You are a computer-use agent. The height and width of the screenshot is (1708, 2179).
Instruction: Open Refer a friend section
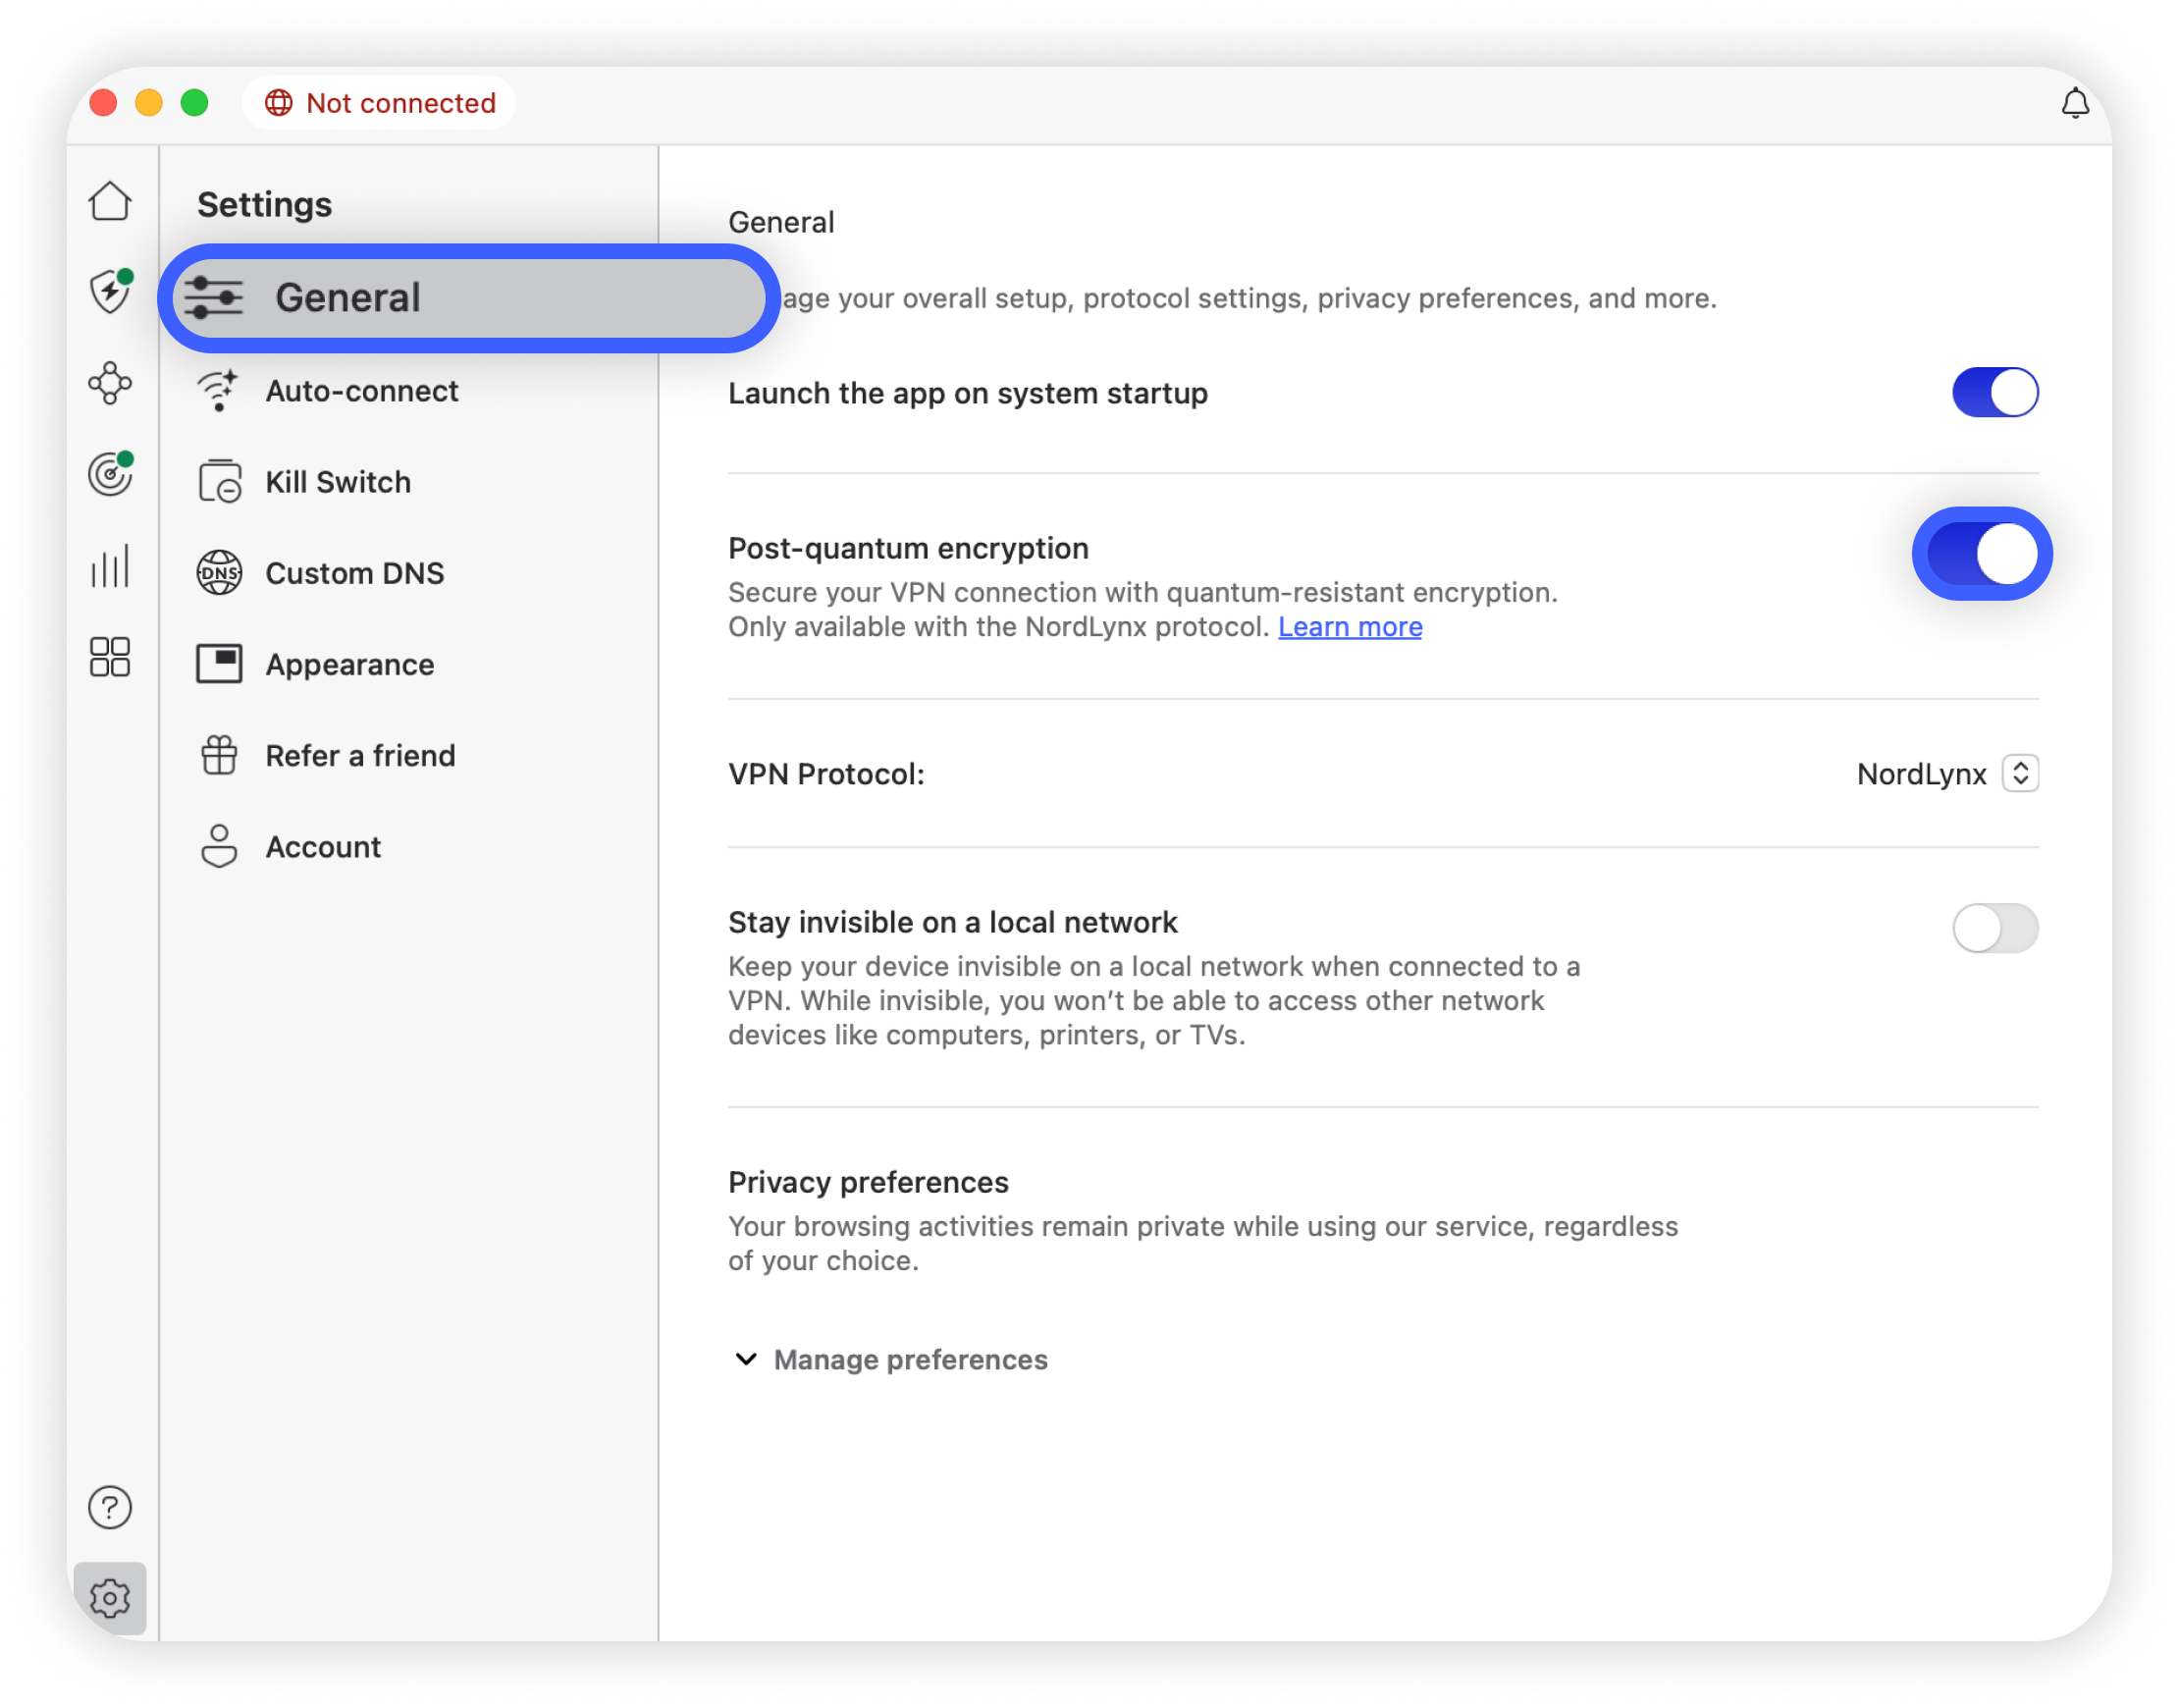pyautogui.click(x=360, y=756)
